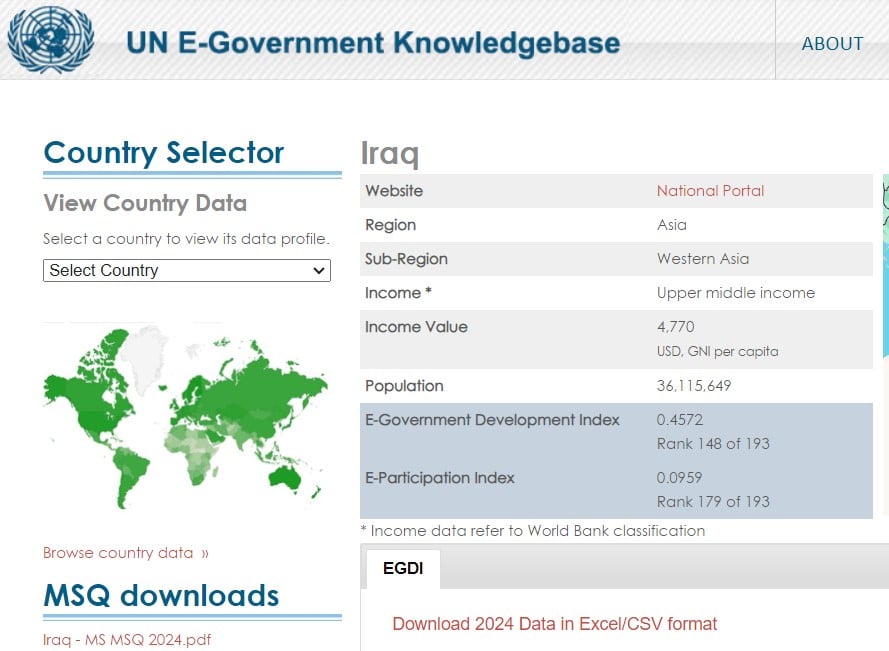889x651 pixels.
Task: Click the partial country map at right edge
Action: (884, 260)
